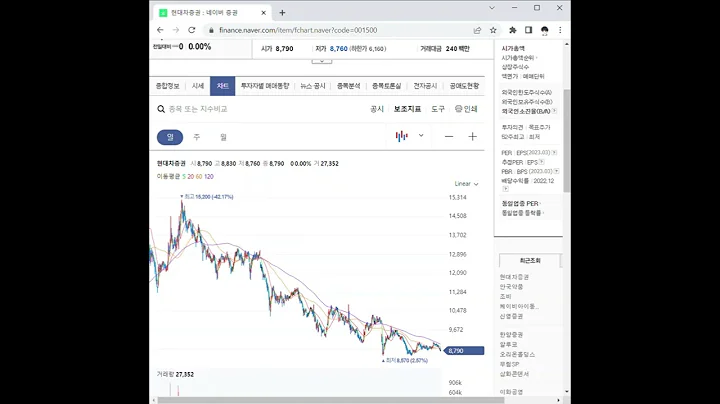Open 한양증권 from recent list
The height and width of the screenshot is (404, 720).
pos(512,335)
